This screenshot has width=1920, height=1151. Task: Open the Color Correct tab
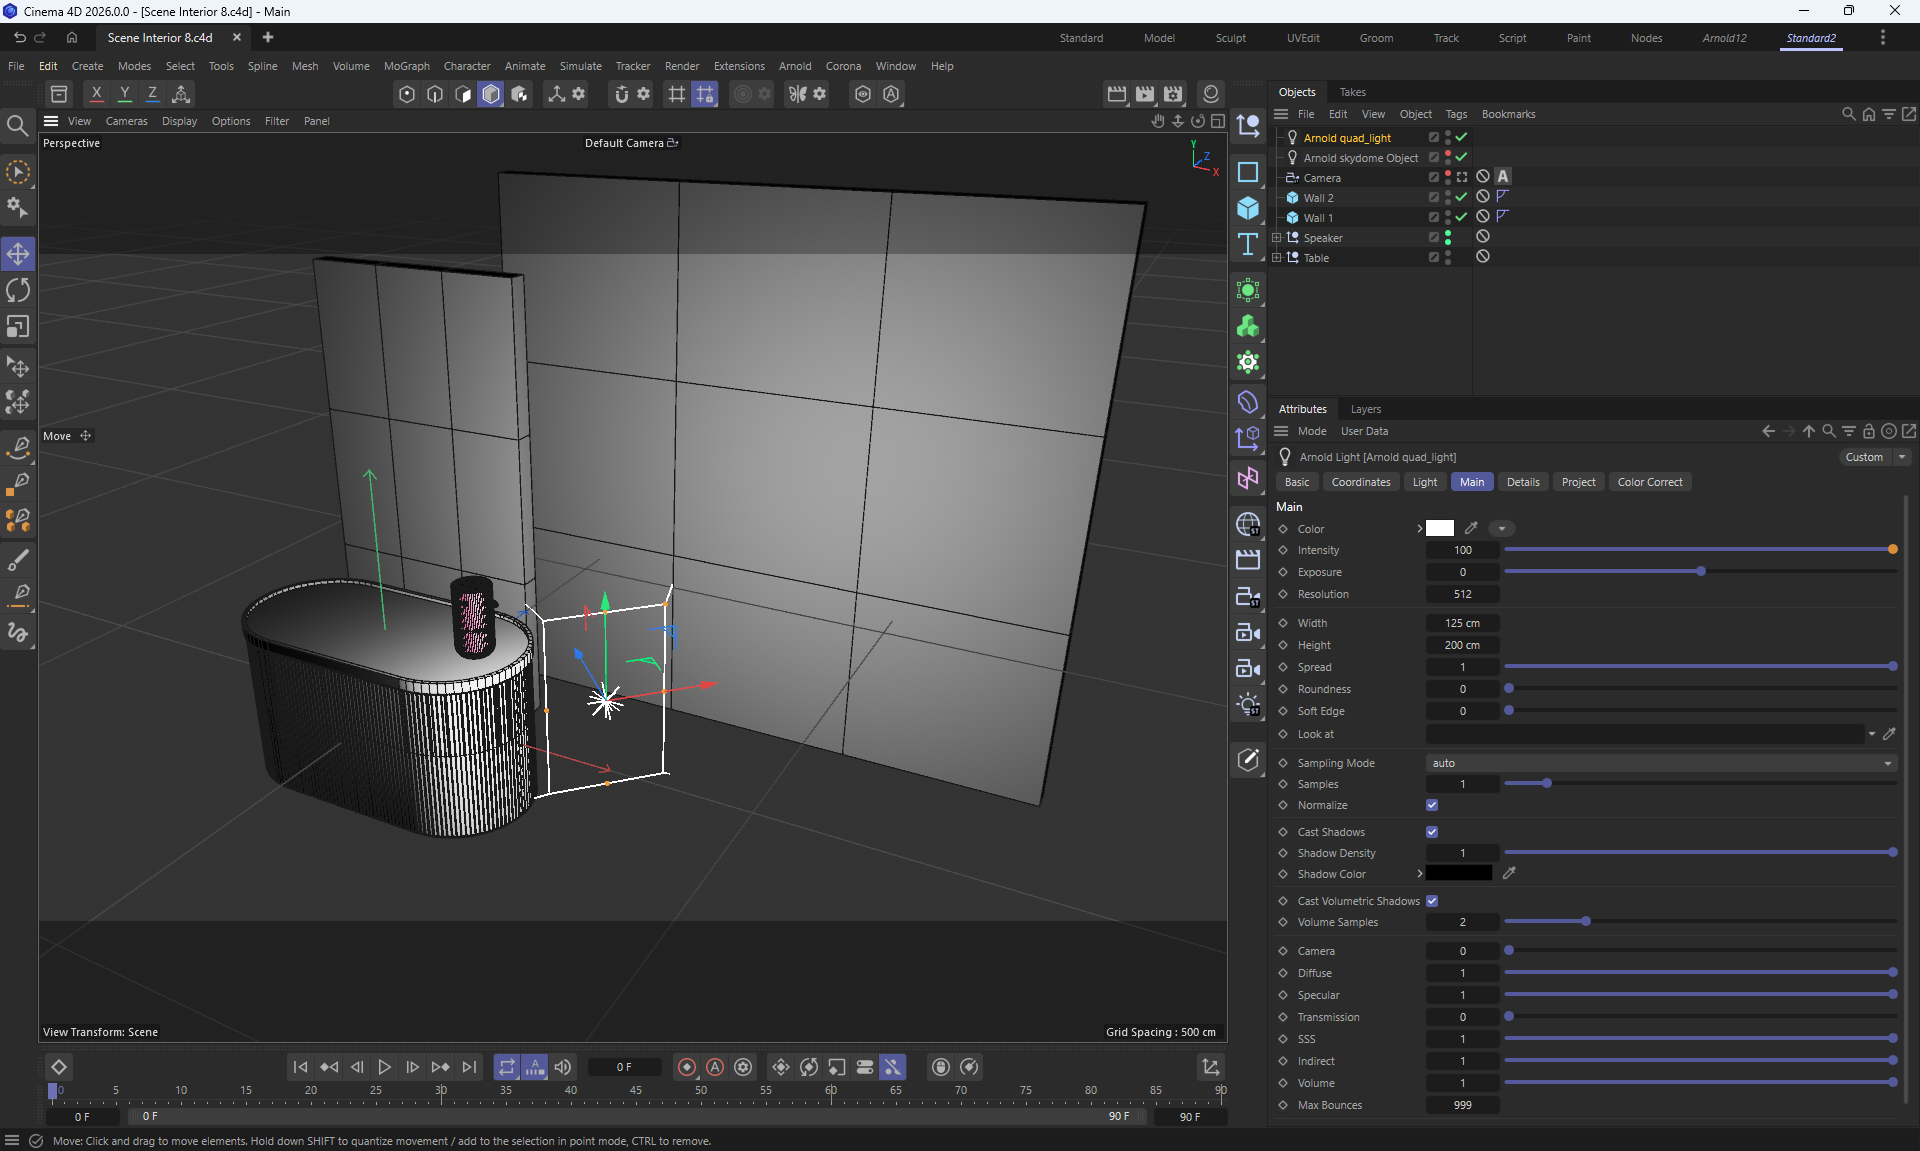[x=1649, y=482]
